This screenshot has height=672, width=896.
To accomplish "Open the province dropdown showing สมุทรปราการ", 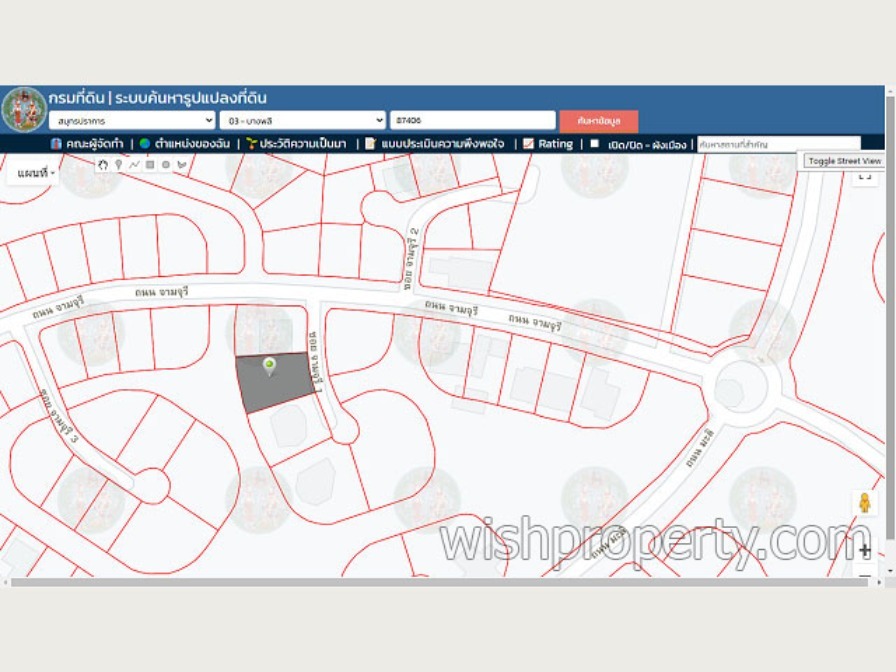I will (x=132, y=121).
